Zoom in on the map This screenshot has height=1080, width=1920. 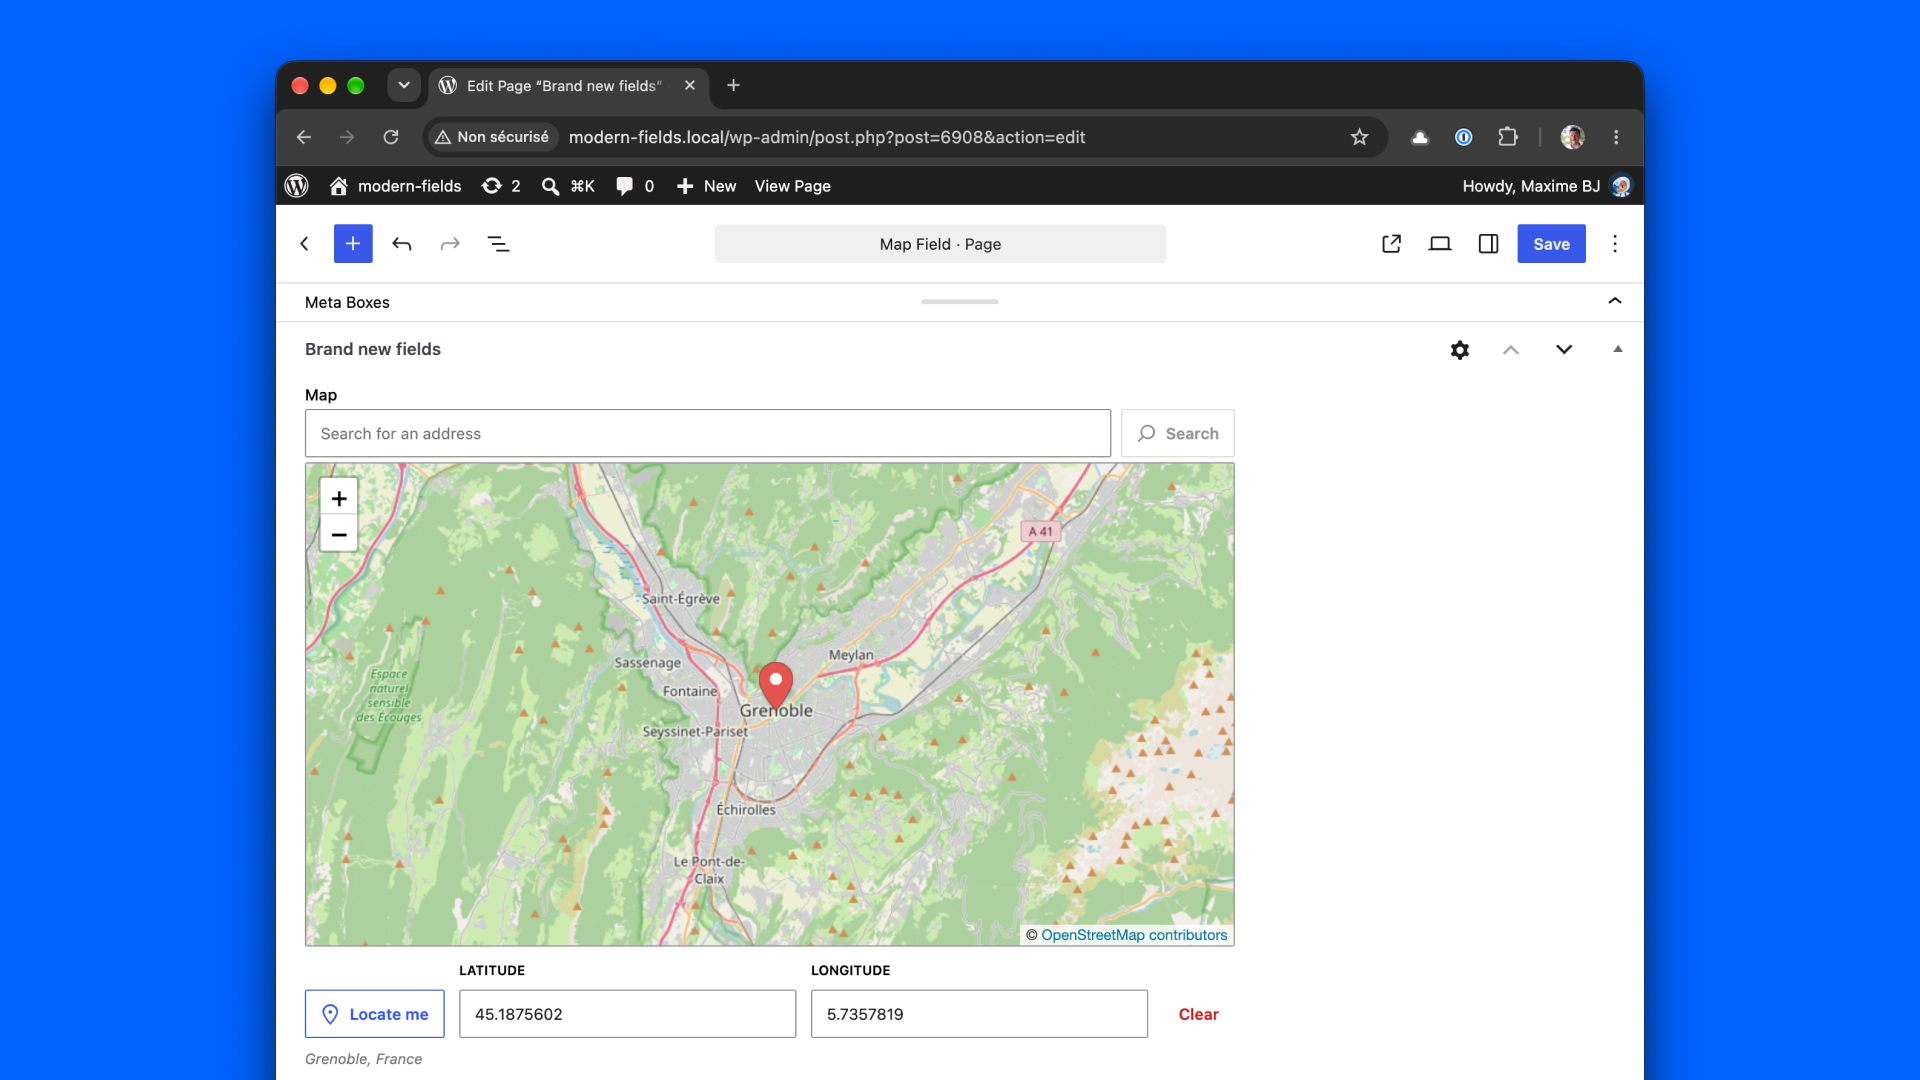tap(339, 498)
